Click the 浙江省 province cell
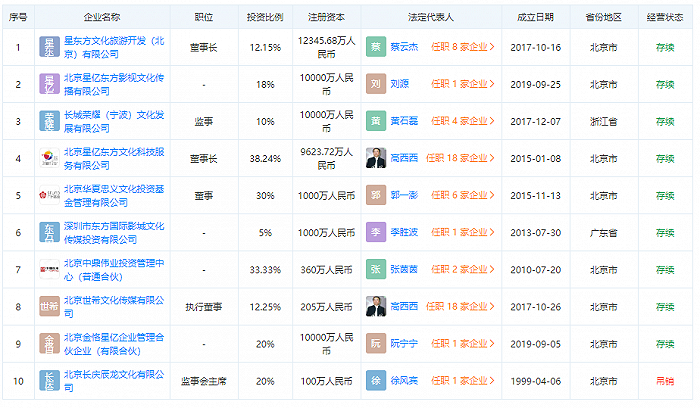Screen dimensions: 700x408 click(x=604, y=121)
